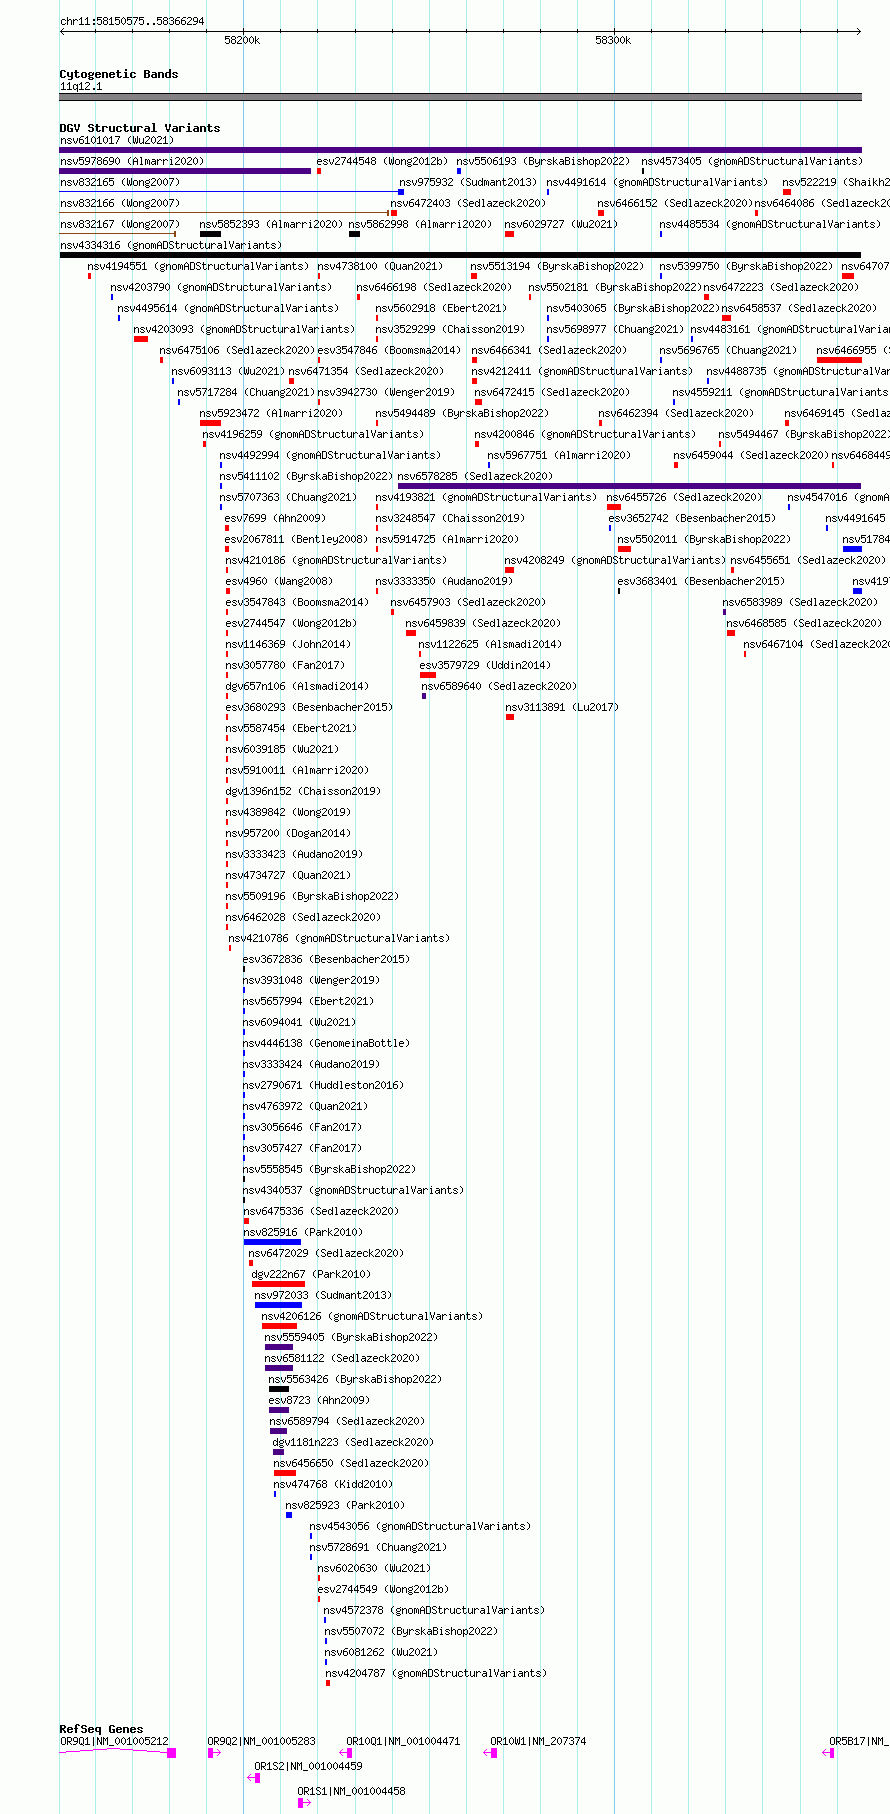Click the red bar of dgv222n67
The width and height of the screenshot is (890, 1814).
point(278,1284)
